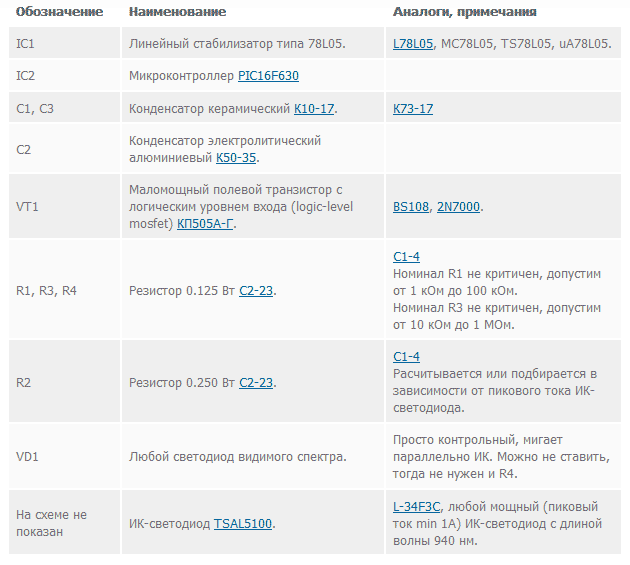Select the IC1 designation cell

[x=64, y=43]
